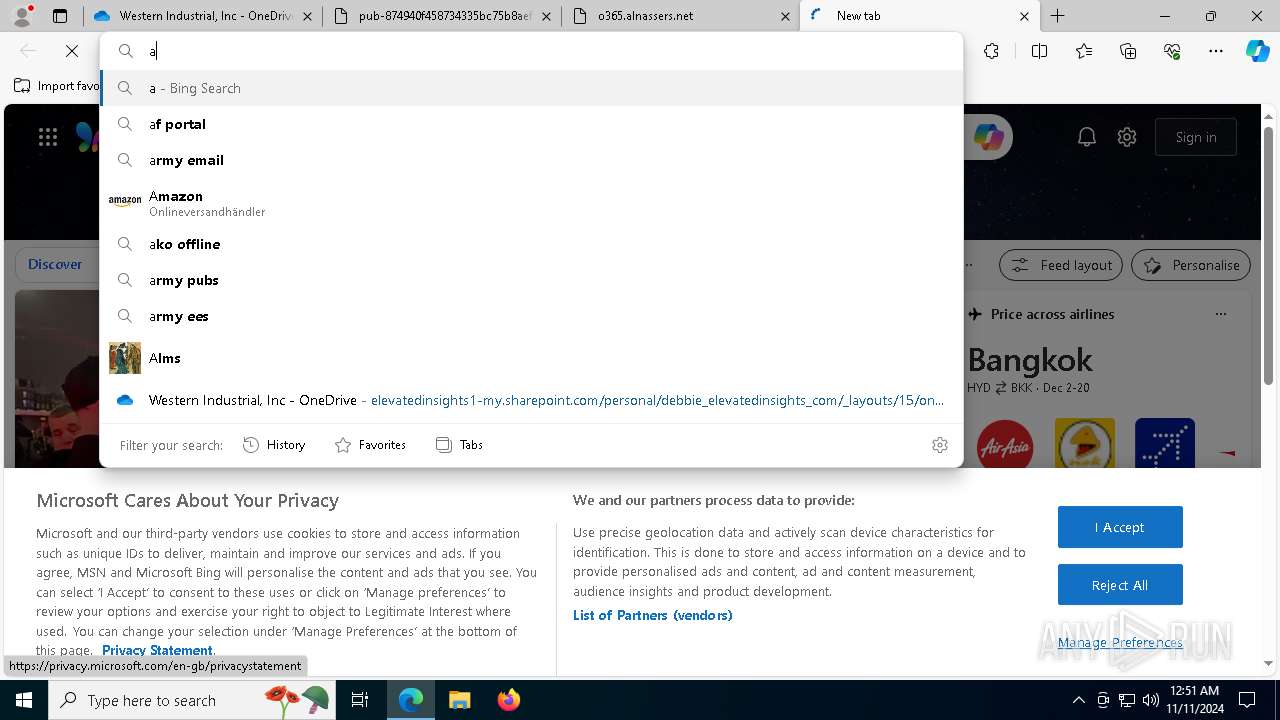Open the profile avatar icon

pos(21,16)
